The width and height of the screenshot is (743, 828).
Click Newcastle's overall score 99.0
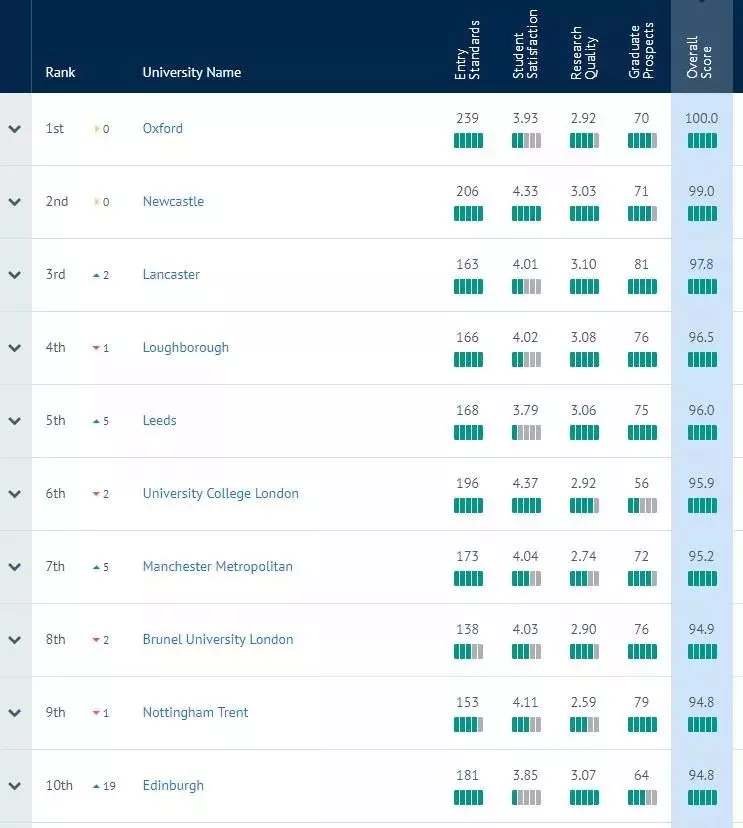point(701,191)
